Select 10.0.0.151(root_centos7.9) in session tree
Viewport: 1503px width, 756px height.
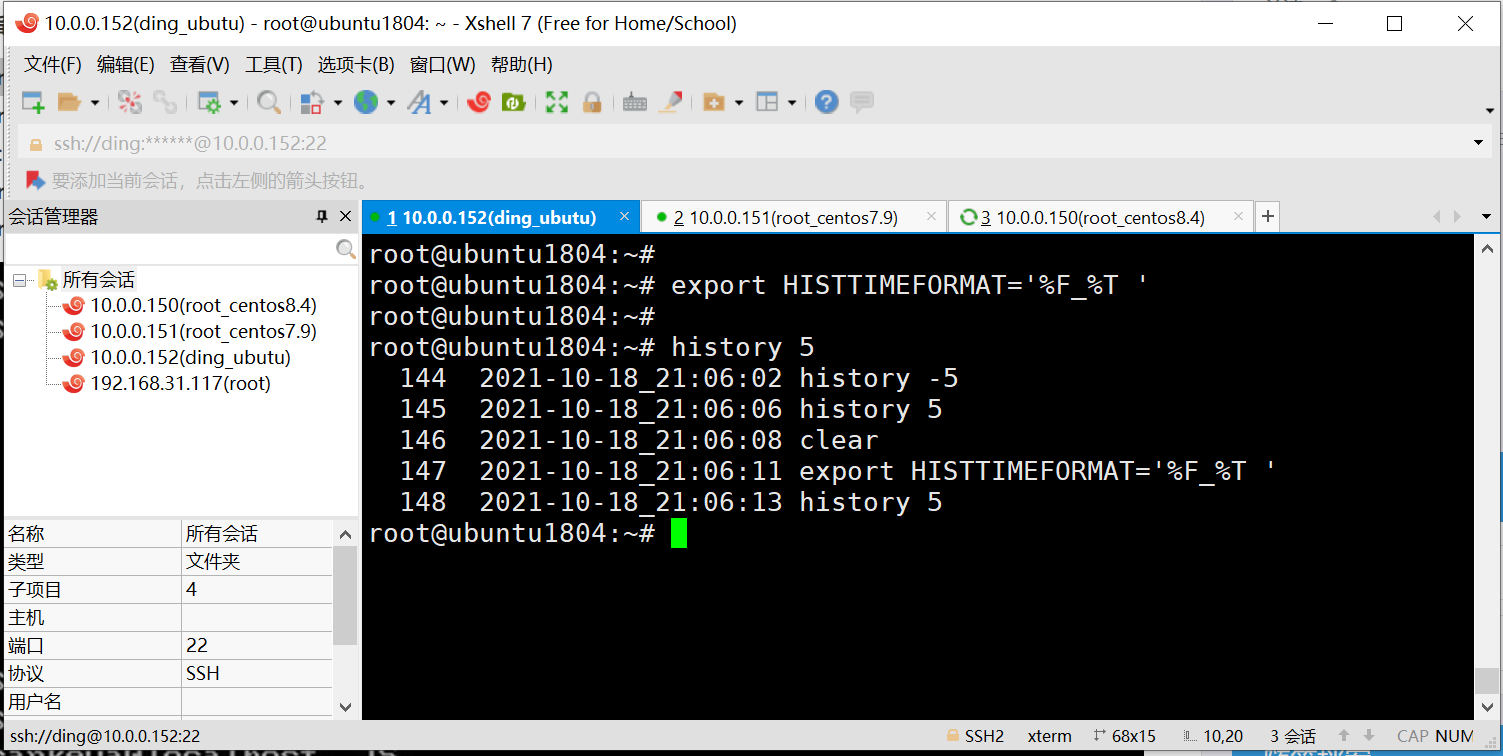[x=203, y=331]
